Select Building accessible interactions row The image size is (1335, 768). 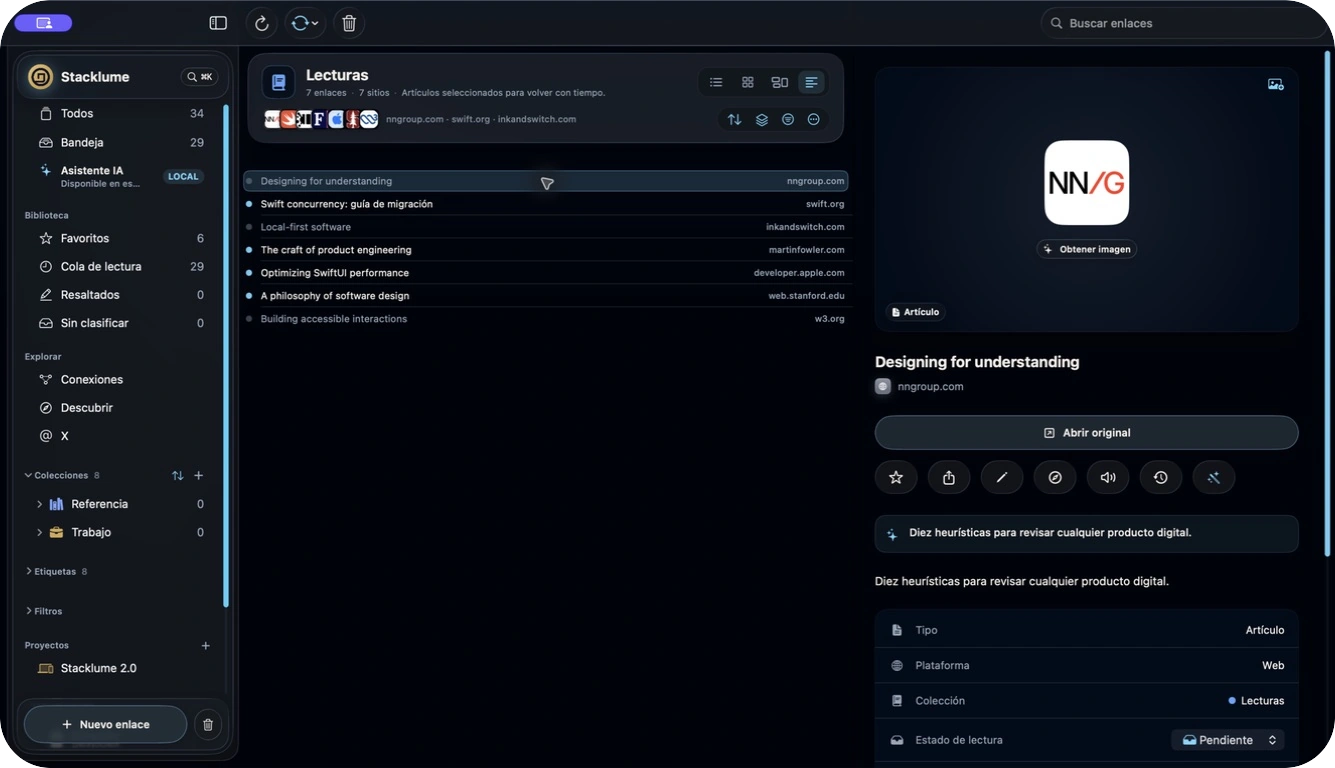tap(546, 319)
